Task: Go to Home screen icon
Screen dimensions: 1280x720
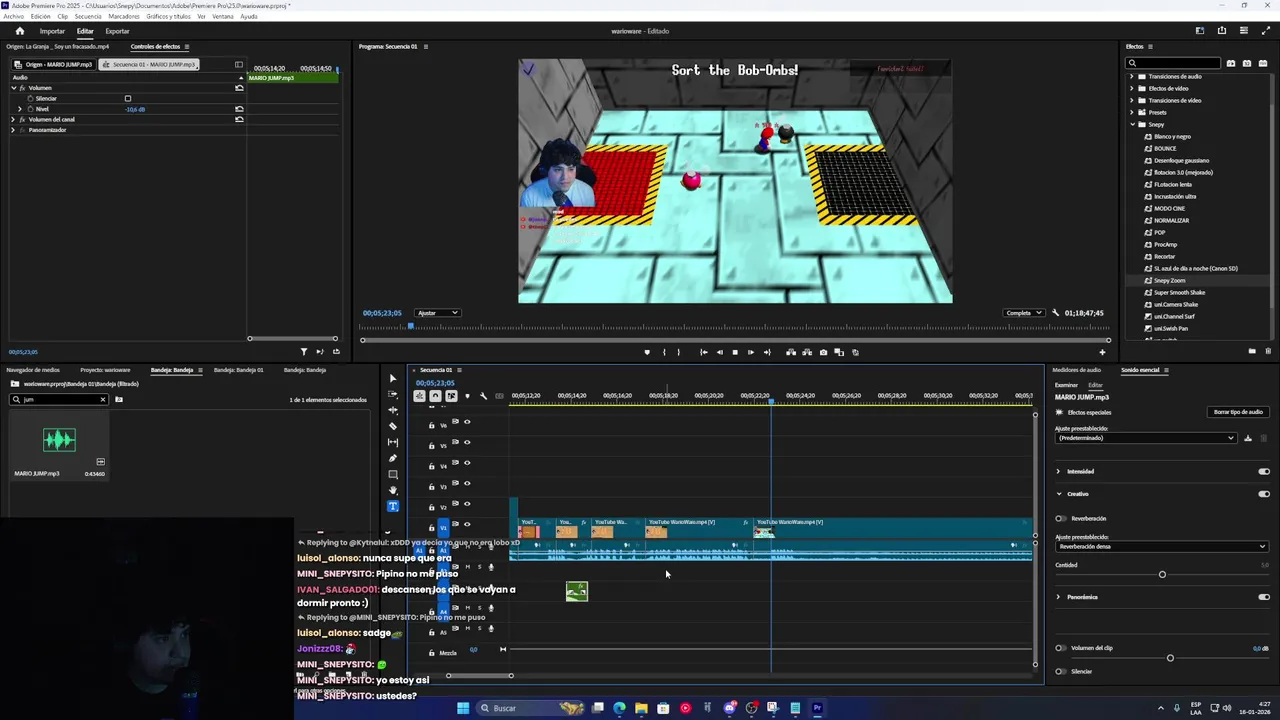Action: (19, 31)
